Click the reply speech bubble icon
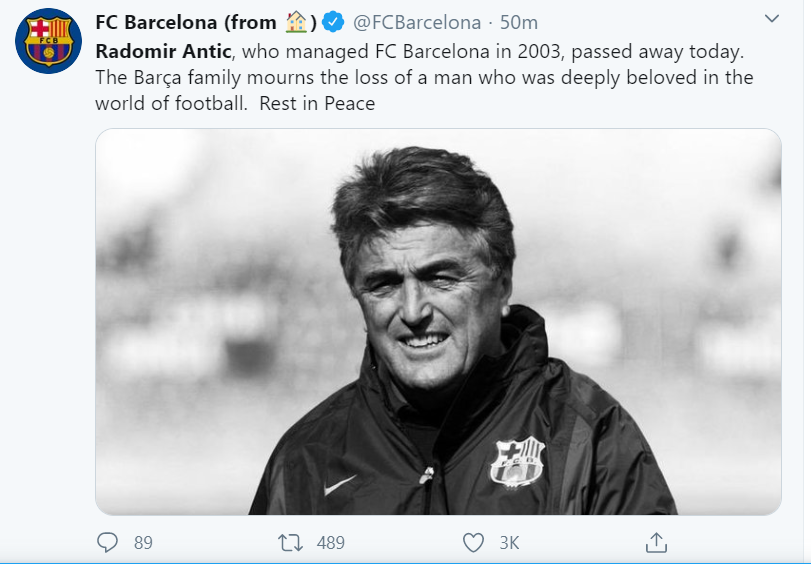811x564 pixels. coord(108,542)
